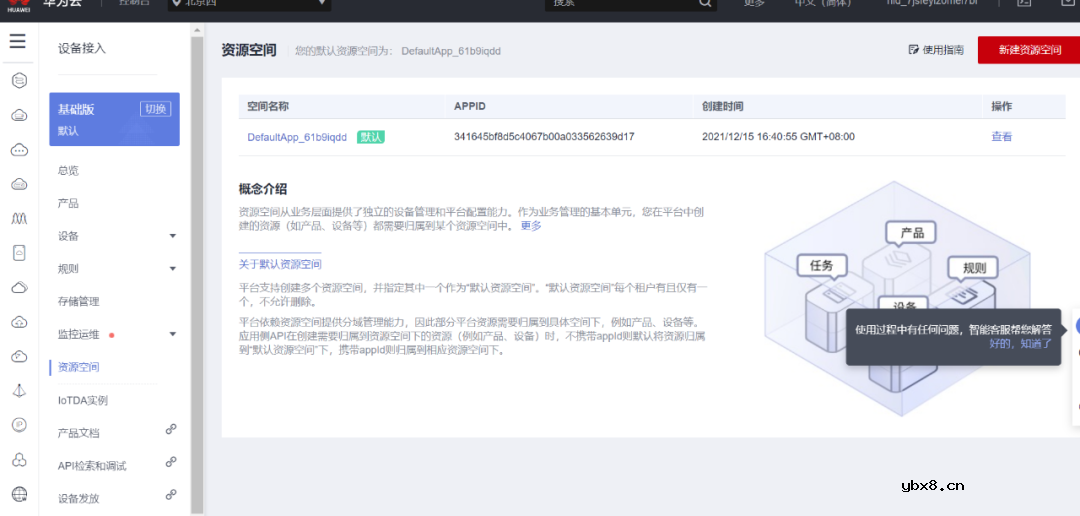Click the red 新建资源空间 button
The width and height of the screenshot is (1080, 516).
coord(1029,50)
